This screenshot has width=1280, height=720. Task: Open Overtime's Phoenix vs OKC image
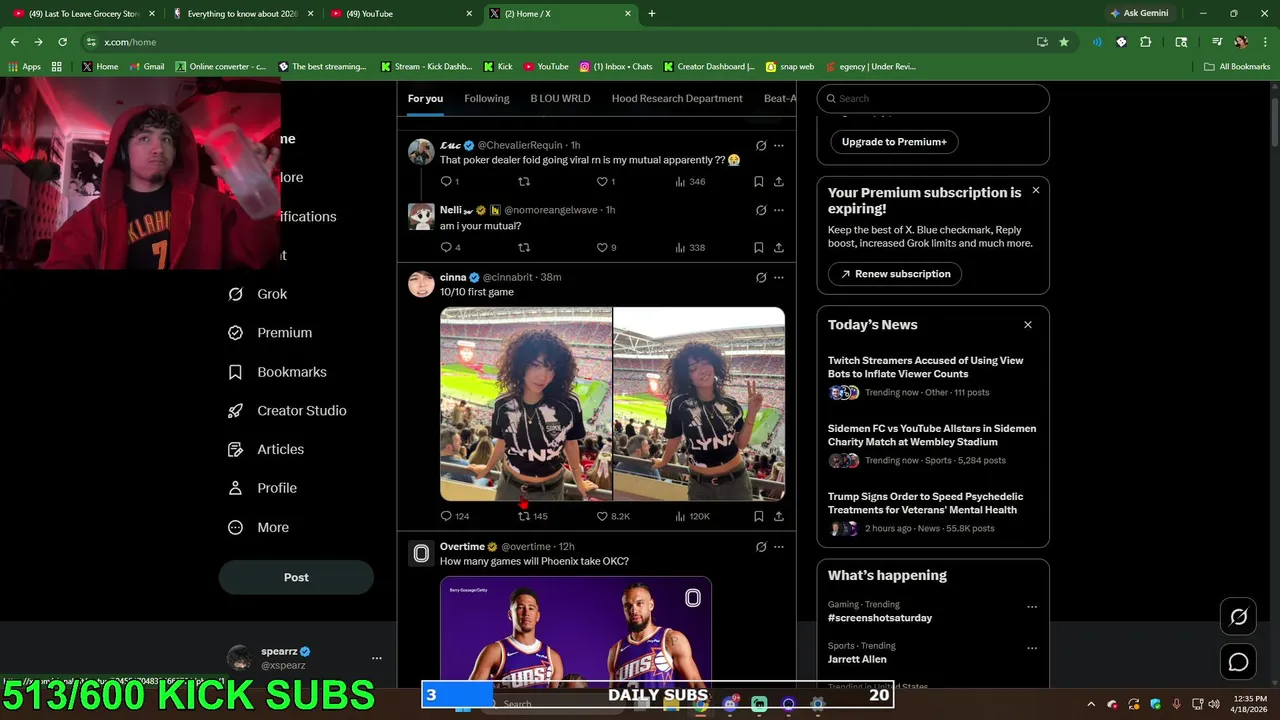coord(576,631)
